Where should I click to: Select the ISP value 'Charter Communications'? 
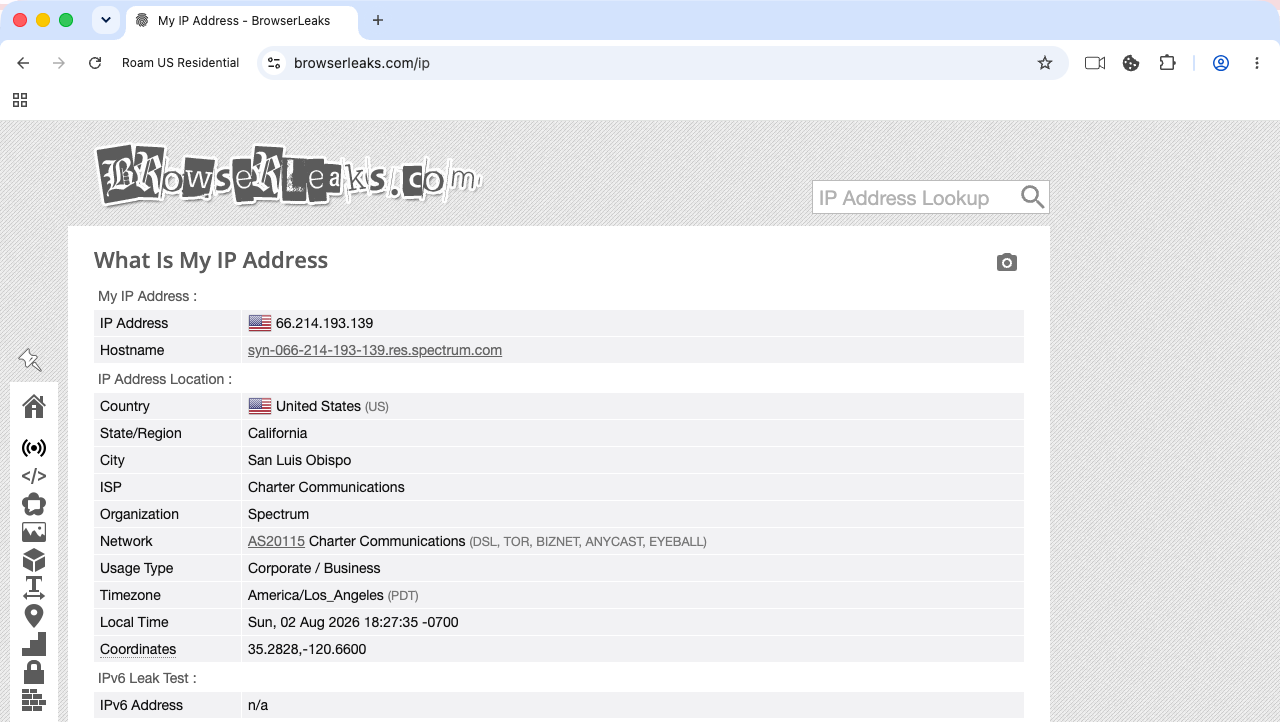coord(326,487)
